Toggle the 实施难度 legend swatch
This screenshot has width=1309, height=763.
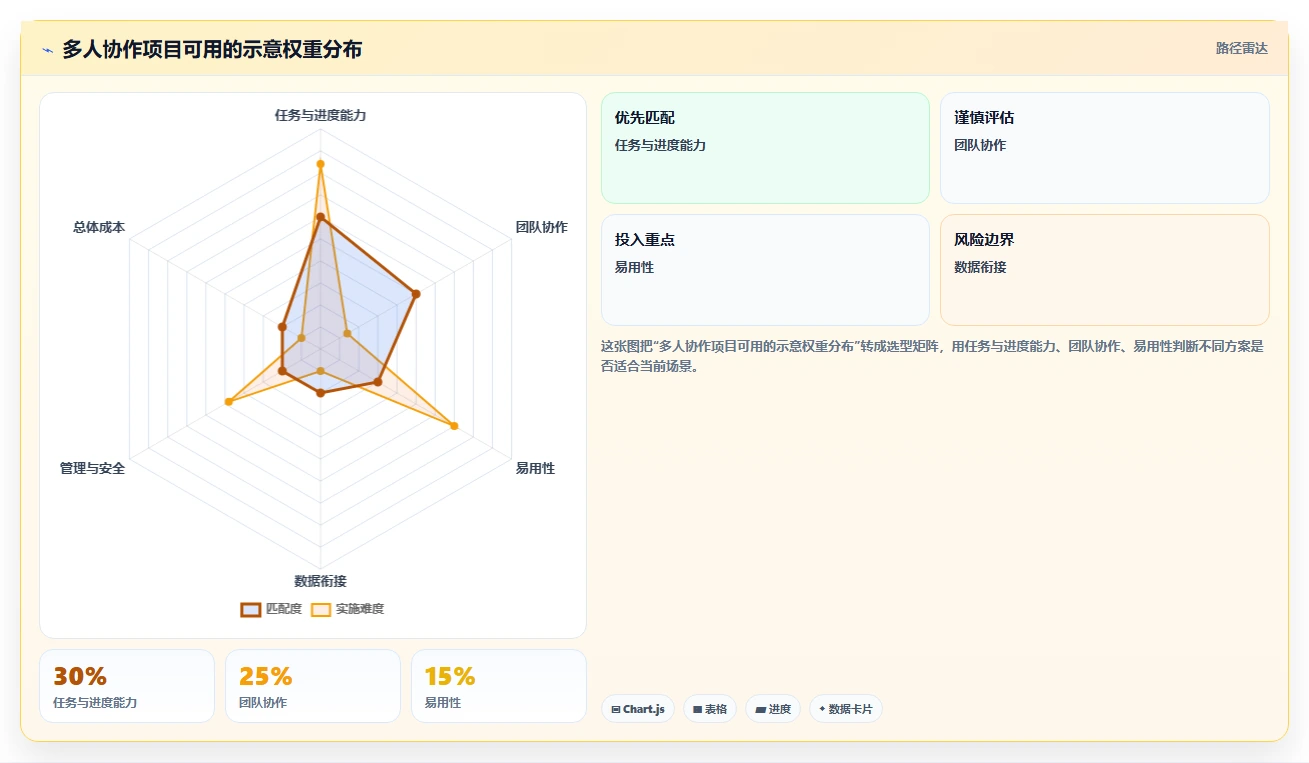coord(321,609)
